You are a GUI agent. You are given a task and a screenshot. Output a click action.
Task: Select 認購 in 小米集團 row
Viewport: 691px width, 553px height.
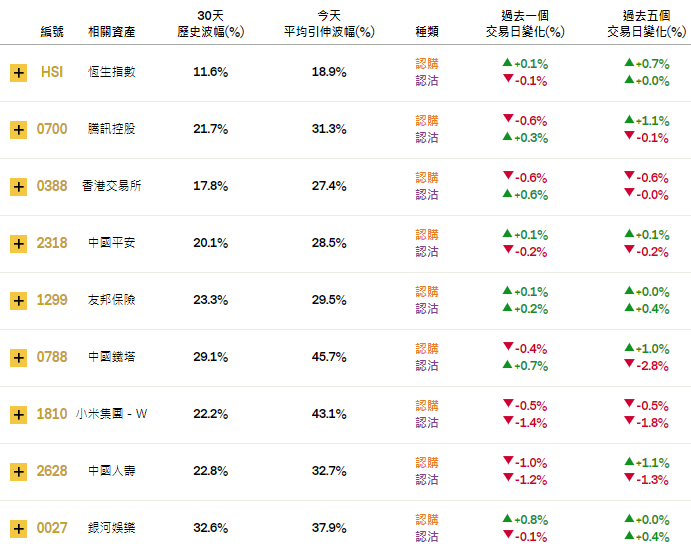click(x=427, y=406)
